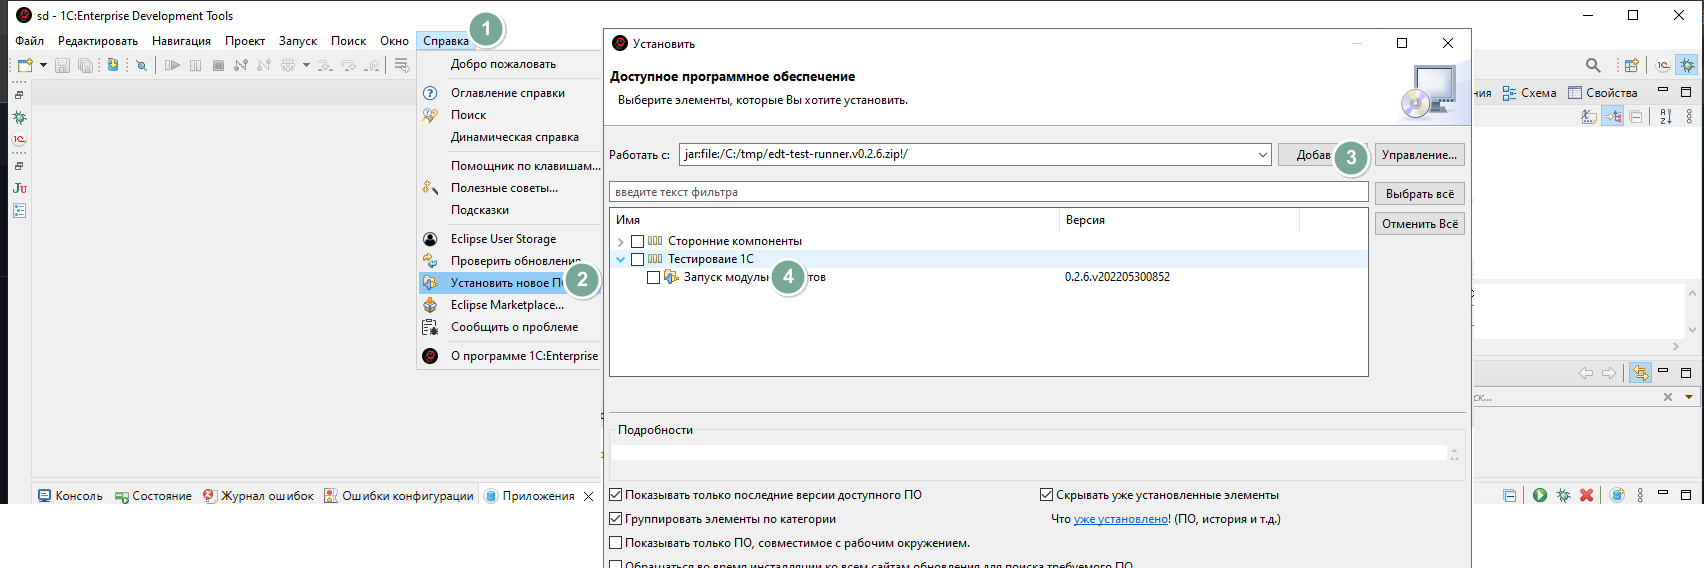Viewport: 1704px width, 568px height.
Task: Click the step spinner in Подробности details box
Action: coord(1454,454)
